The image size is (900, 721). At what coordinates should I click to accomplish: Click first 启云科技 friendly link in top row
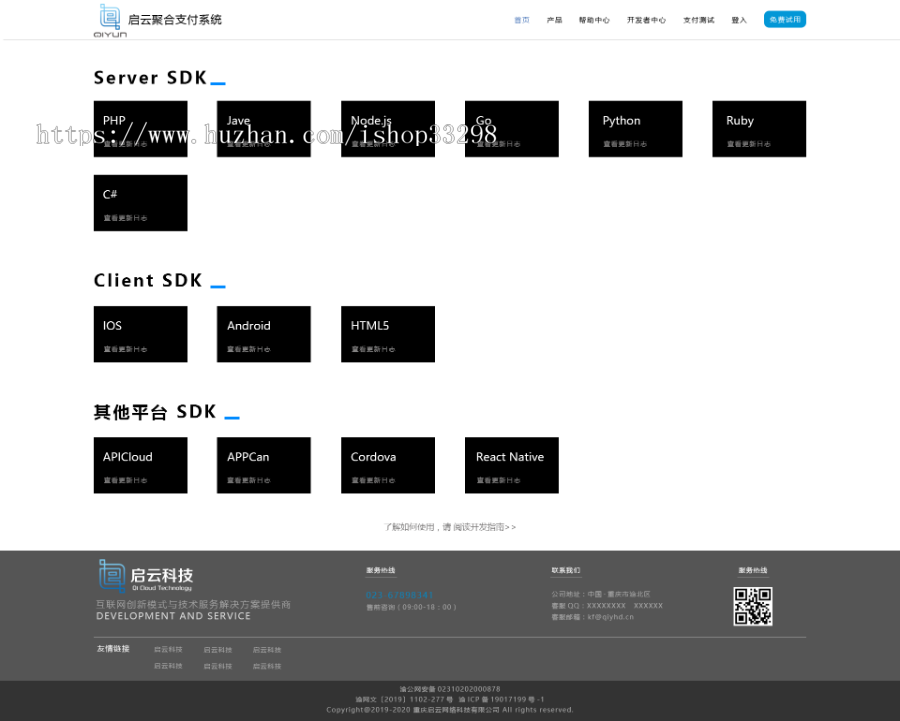[x=168, y=650]
